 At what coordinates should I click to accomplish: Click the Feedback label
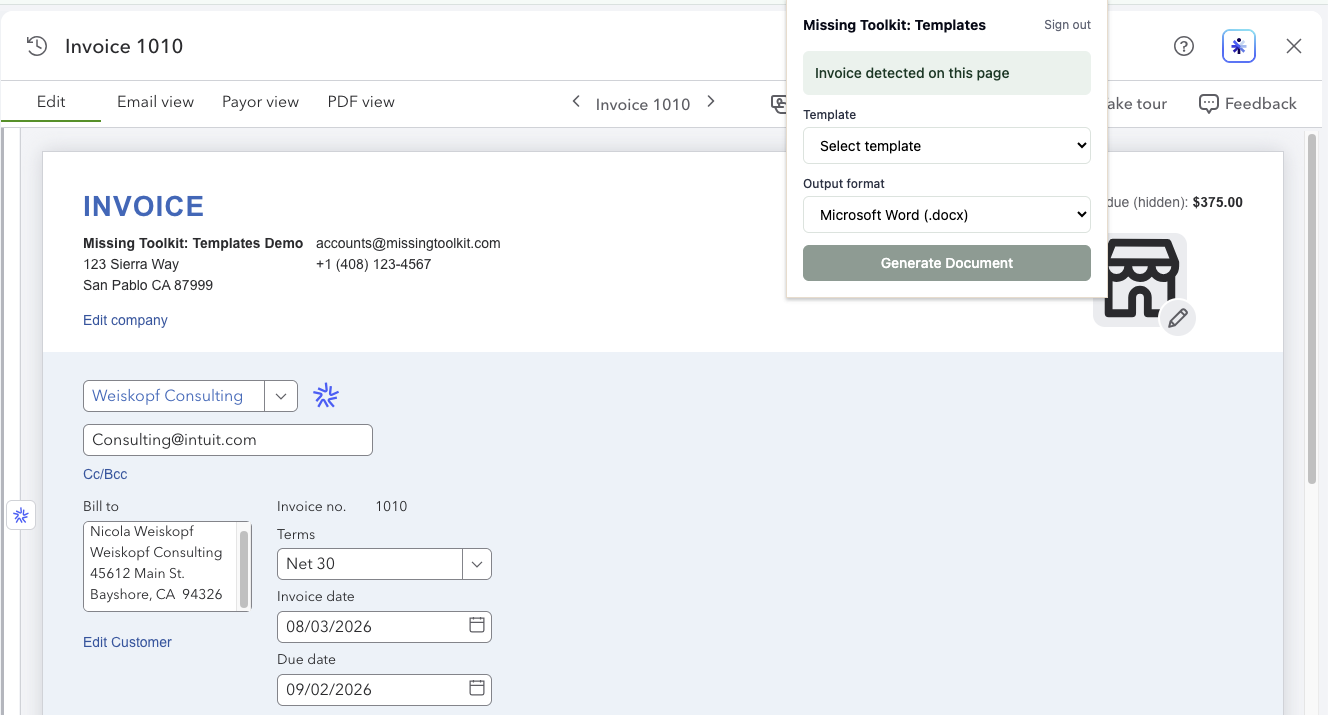coord(1261,103)
